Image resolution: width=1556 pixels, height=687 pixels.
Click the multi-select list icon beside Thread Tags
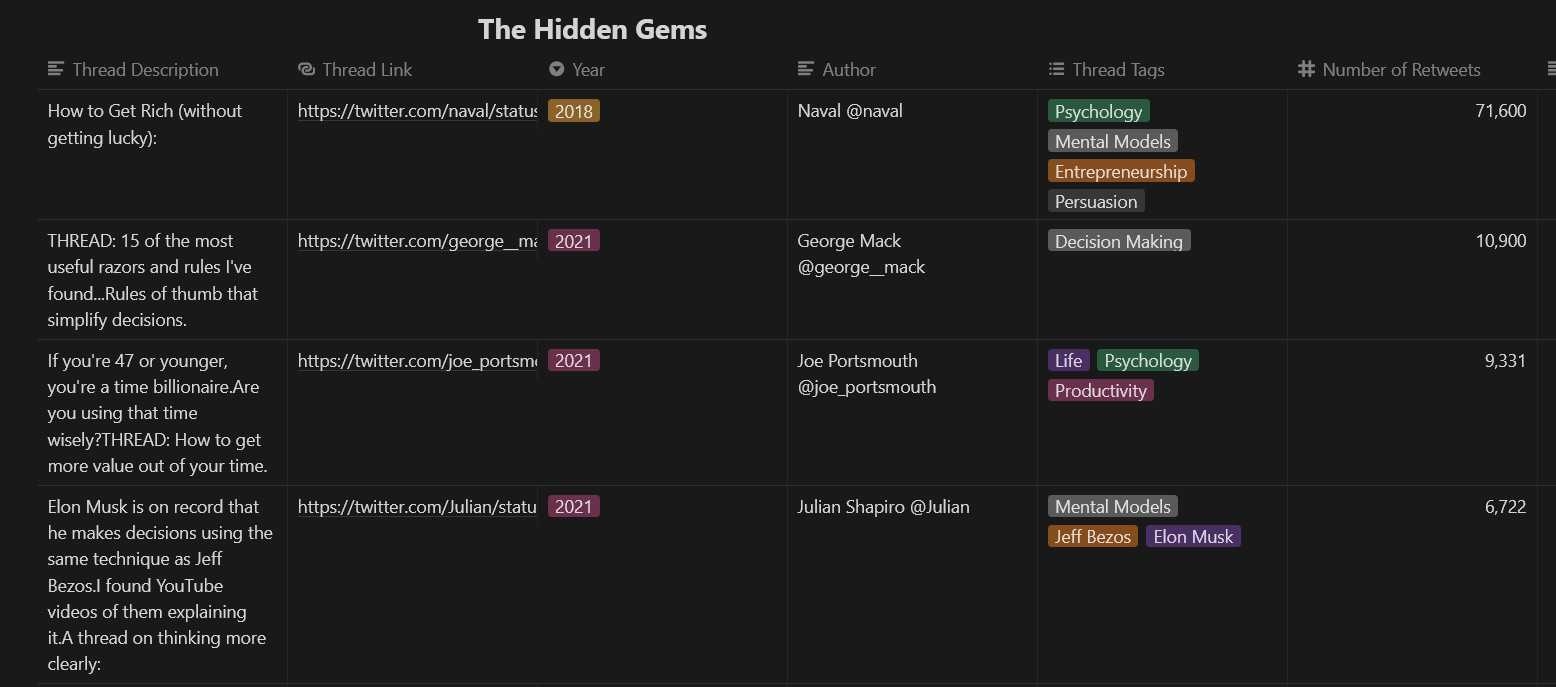pyautogui.click(x=1056, y=69)
